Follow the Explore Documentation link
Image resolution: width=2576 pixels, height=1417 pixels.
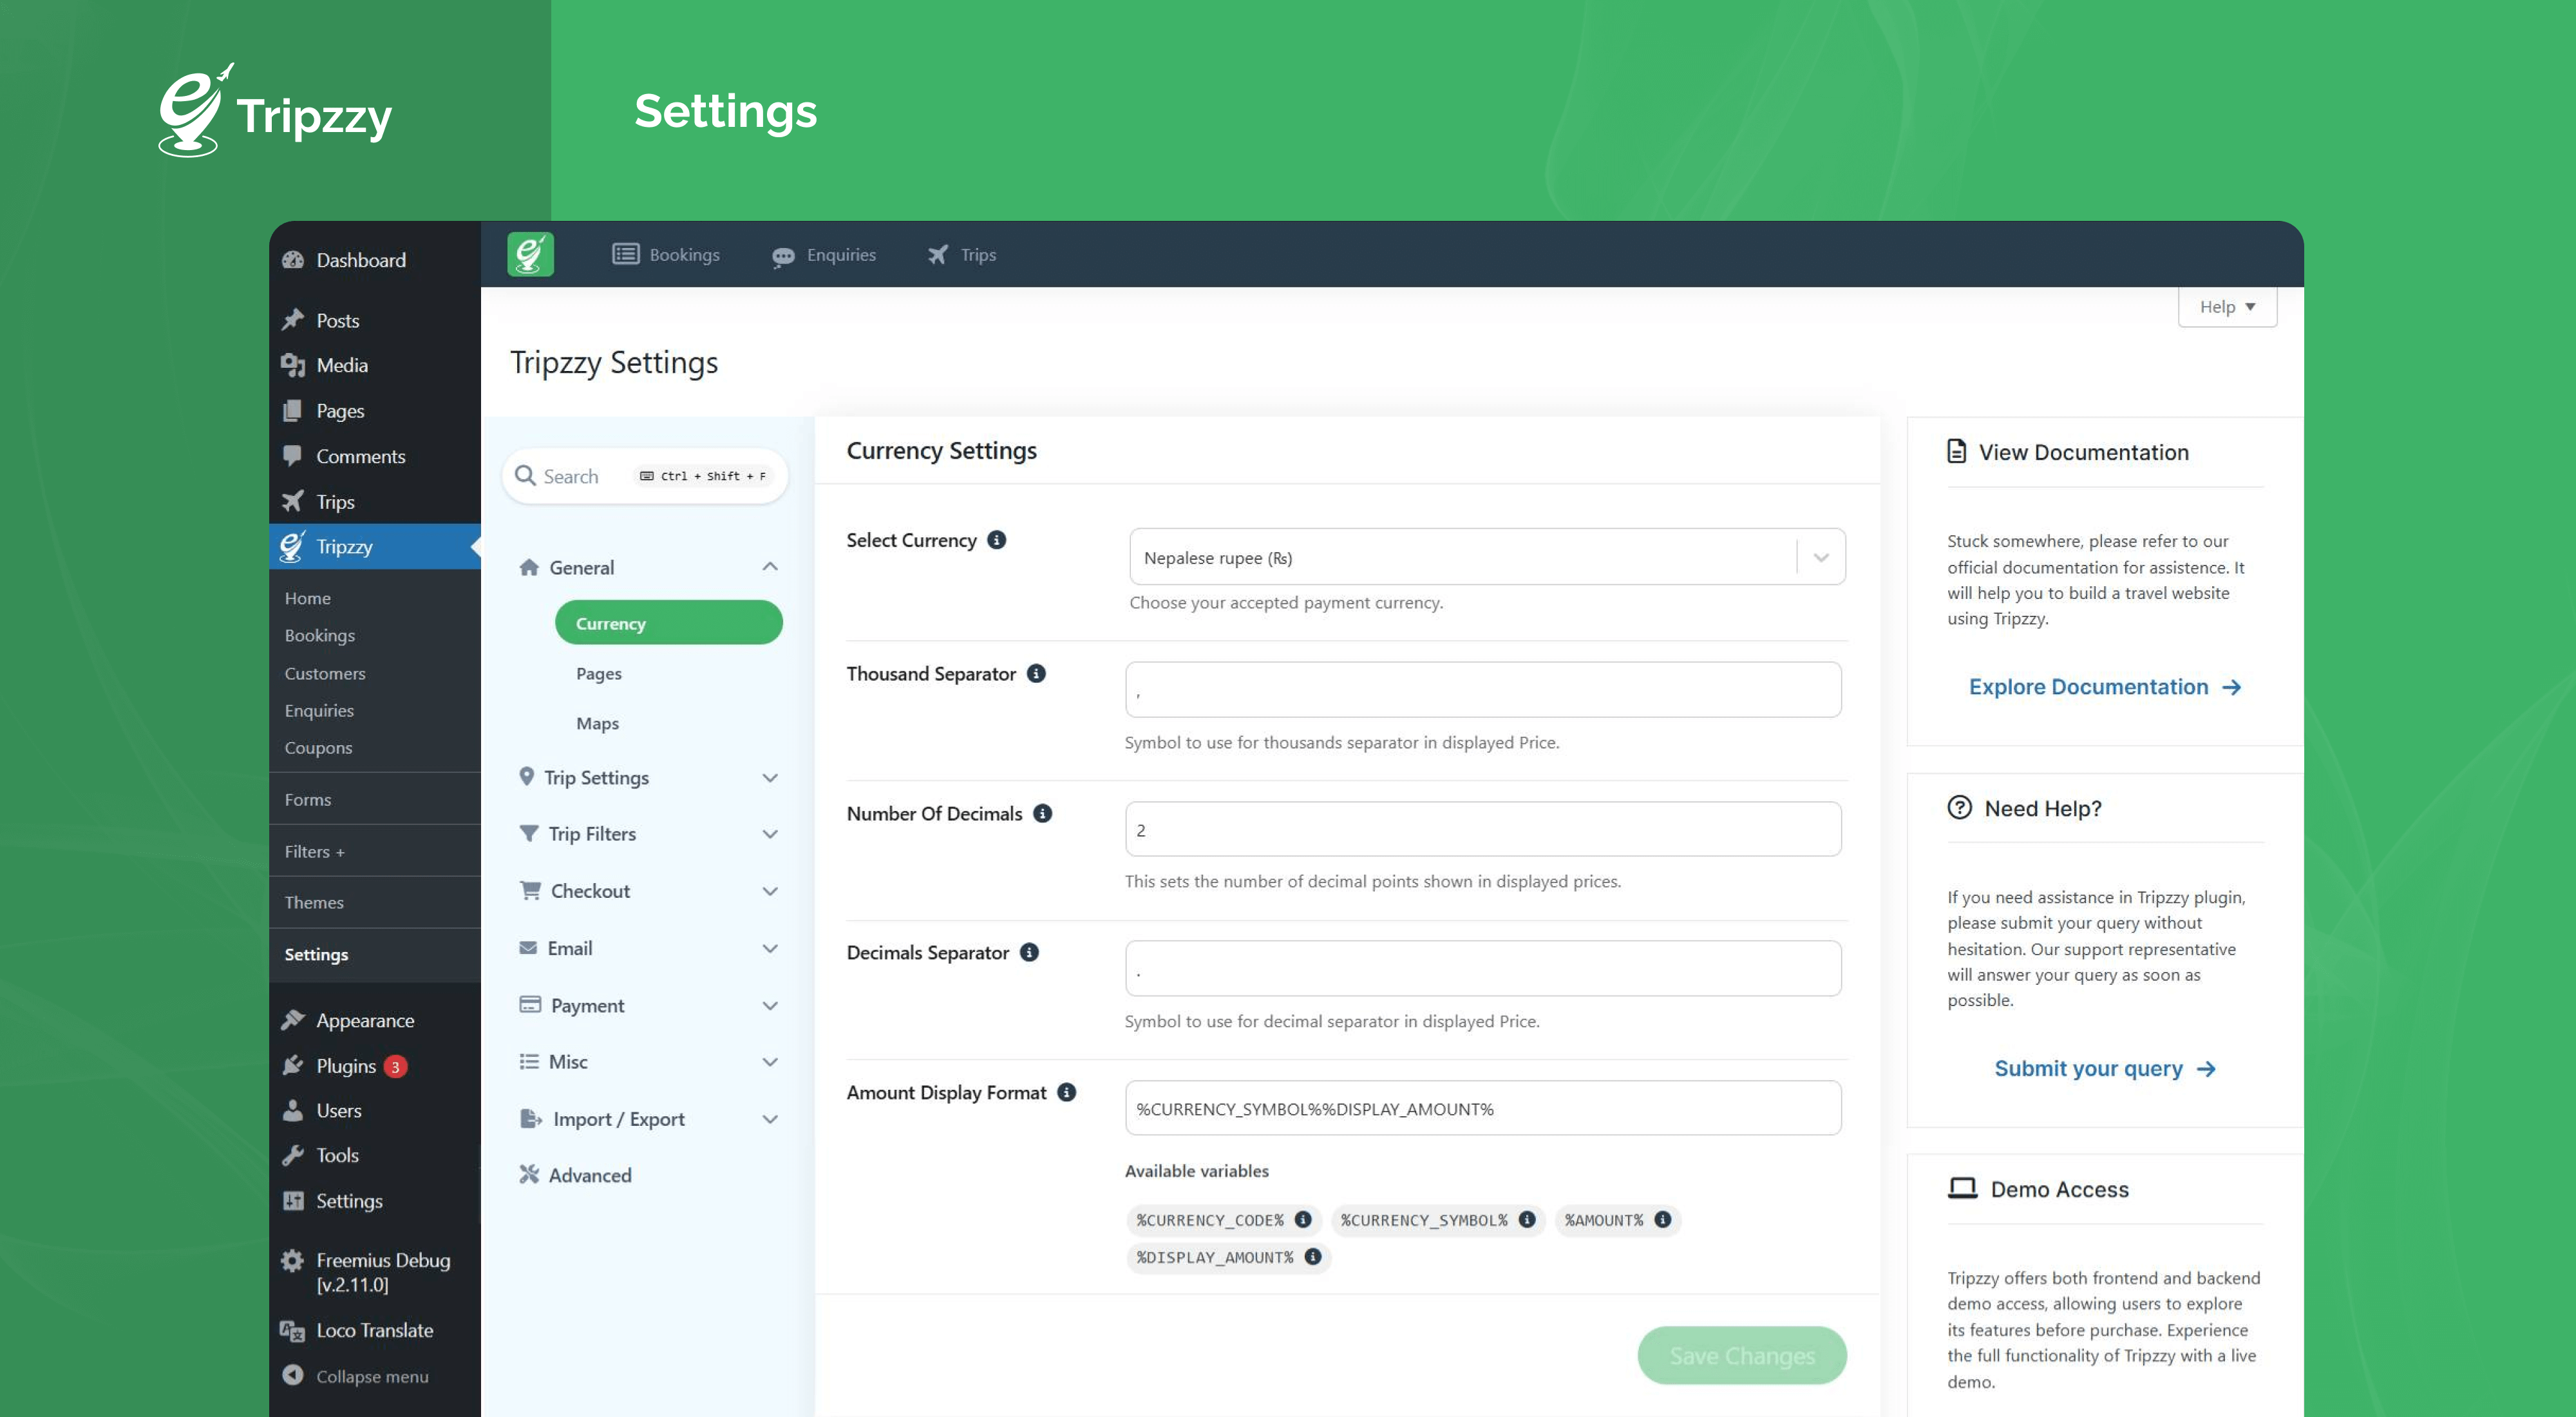coord(2105,687)
